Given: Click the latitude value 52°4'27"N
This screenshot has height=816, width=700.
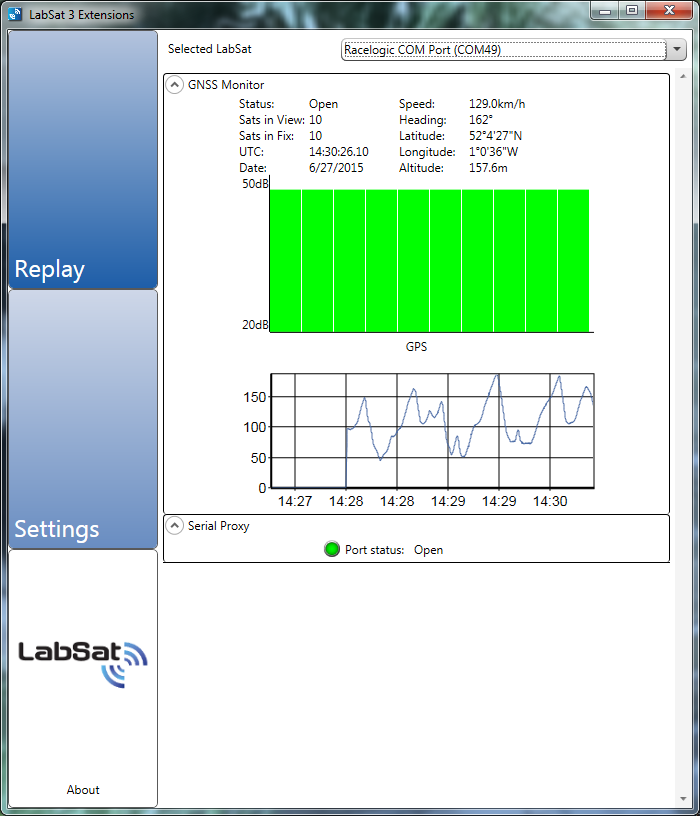Looking at the screenshot, I should 495,135.
